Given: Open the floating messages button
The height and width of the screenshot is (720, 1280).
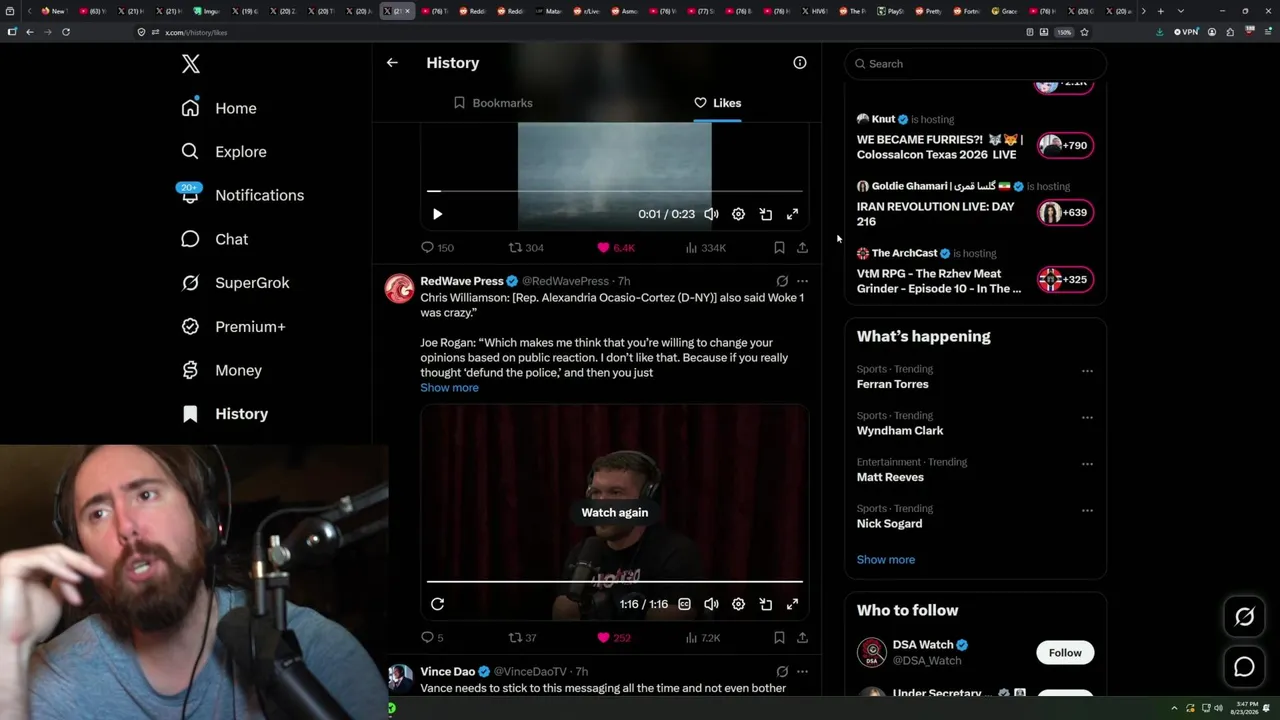Looking at the screenshot, I should pos(1244,666).
